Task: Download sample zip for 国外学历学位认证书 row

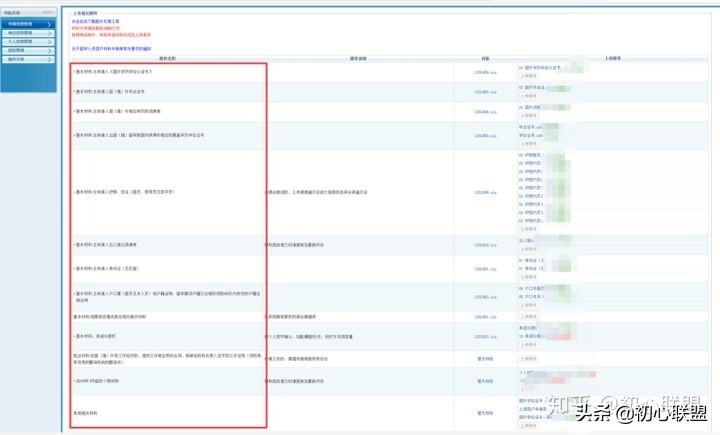Action: pos(485,73)
